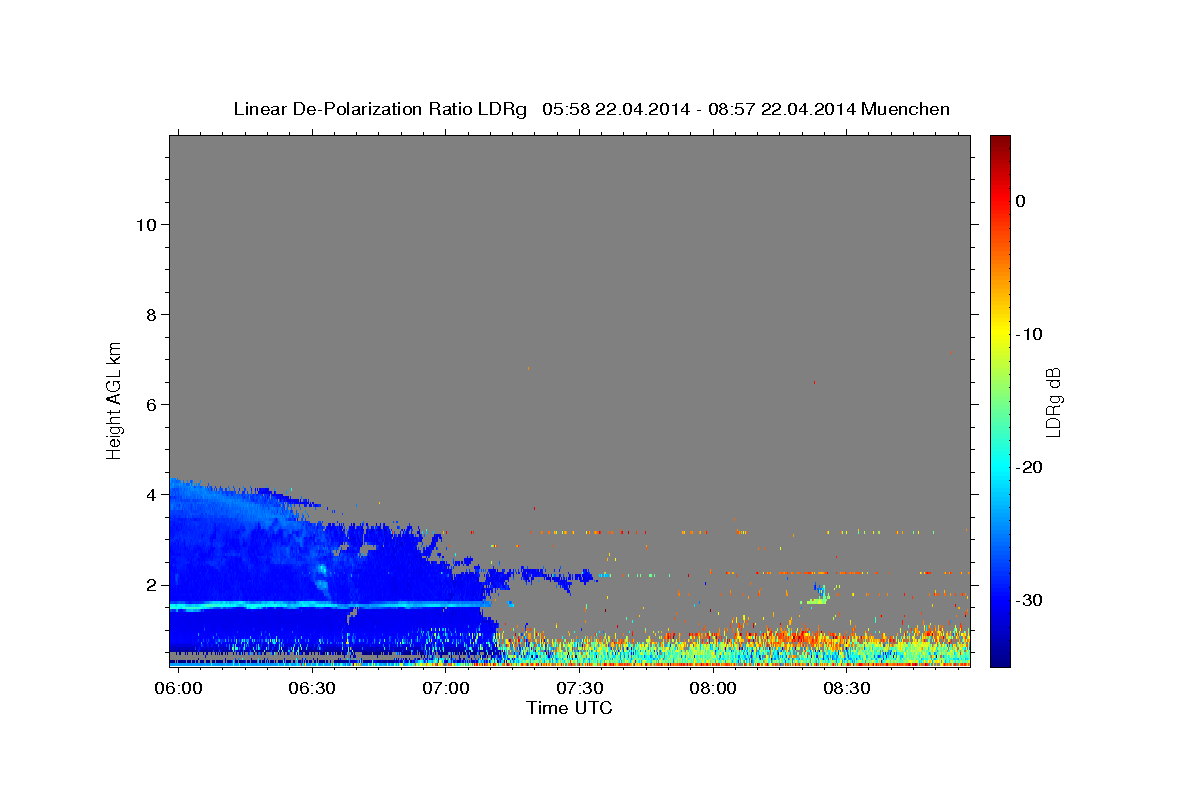The height and width of the screenshot is (800, 1200).
Task: Click the 08:30 time tick label
Action: click(x=847, y=689)
